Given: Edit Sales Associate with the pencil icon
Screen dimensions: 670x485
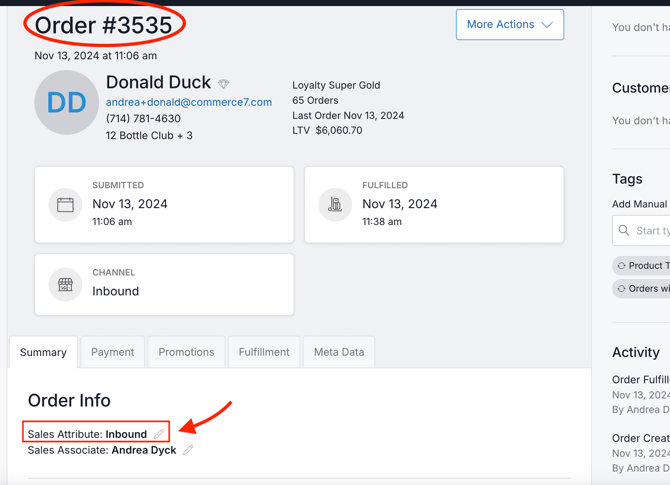Looking at the screenshot, I should pyautogui.click(x=188, y=450).
